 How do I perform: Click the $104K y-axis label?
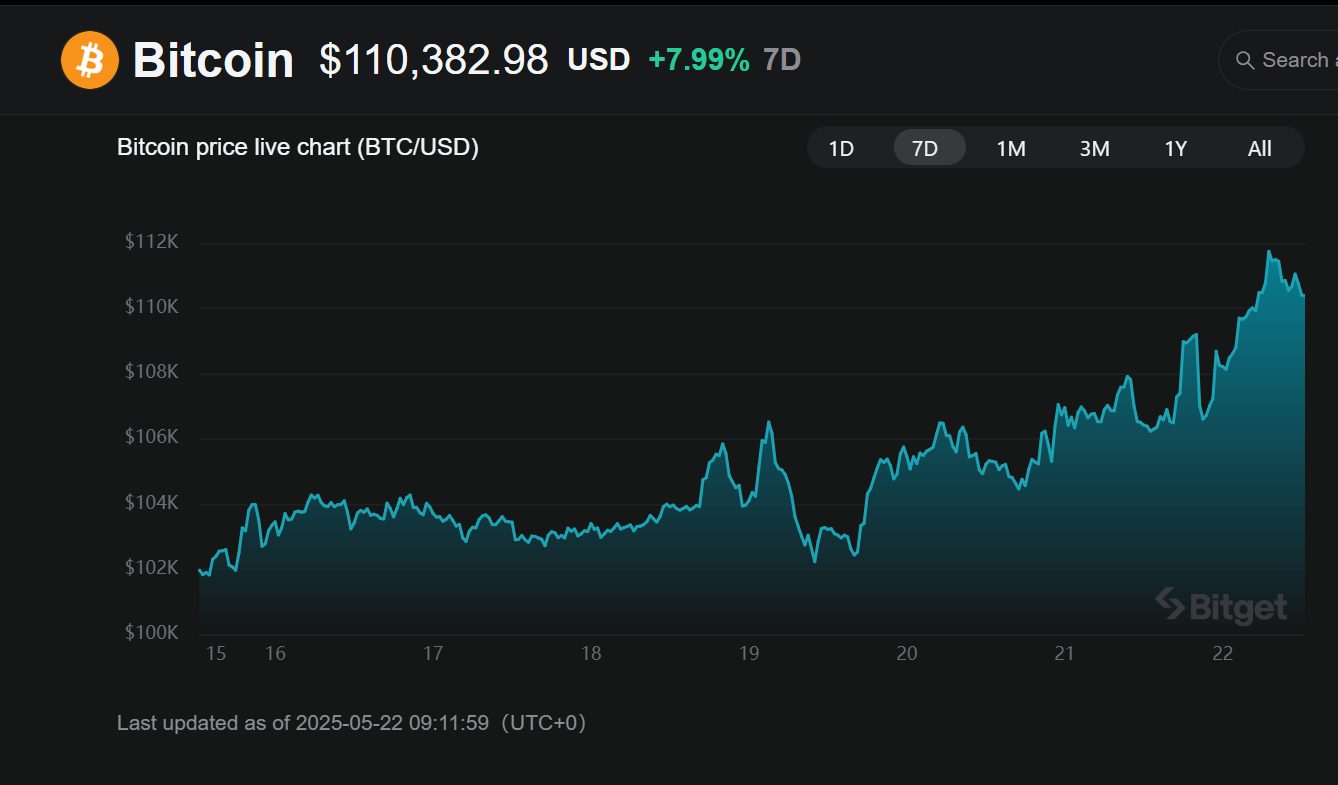[152, 502]
